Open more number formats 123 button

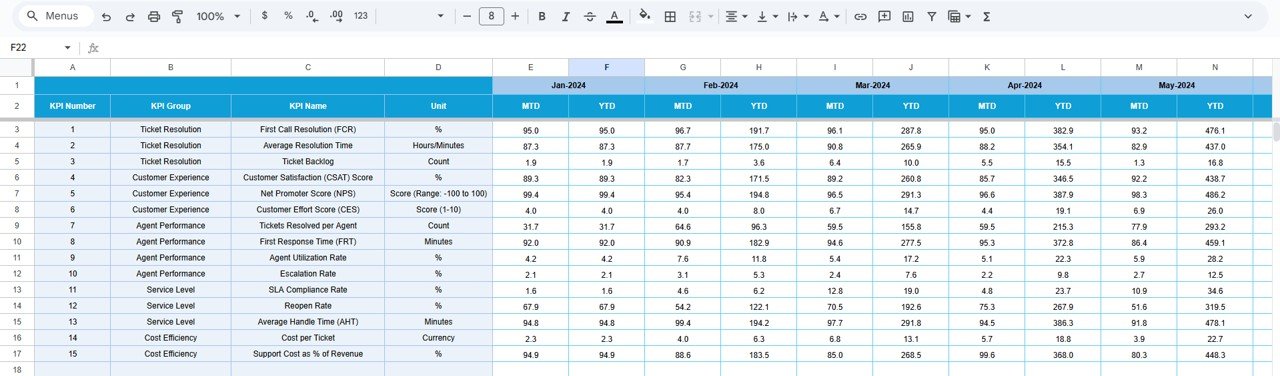pos(361,16)
